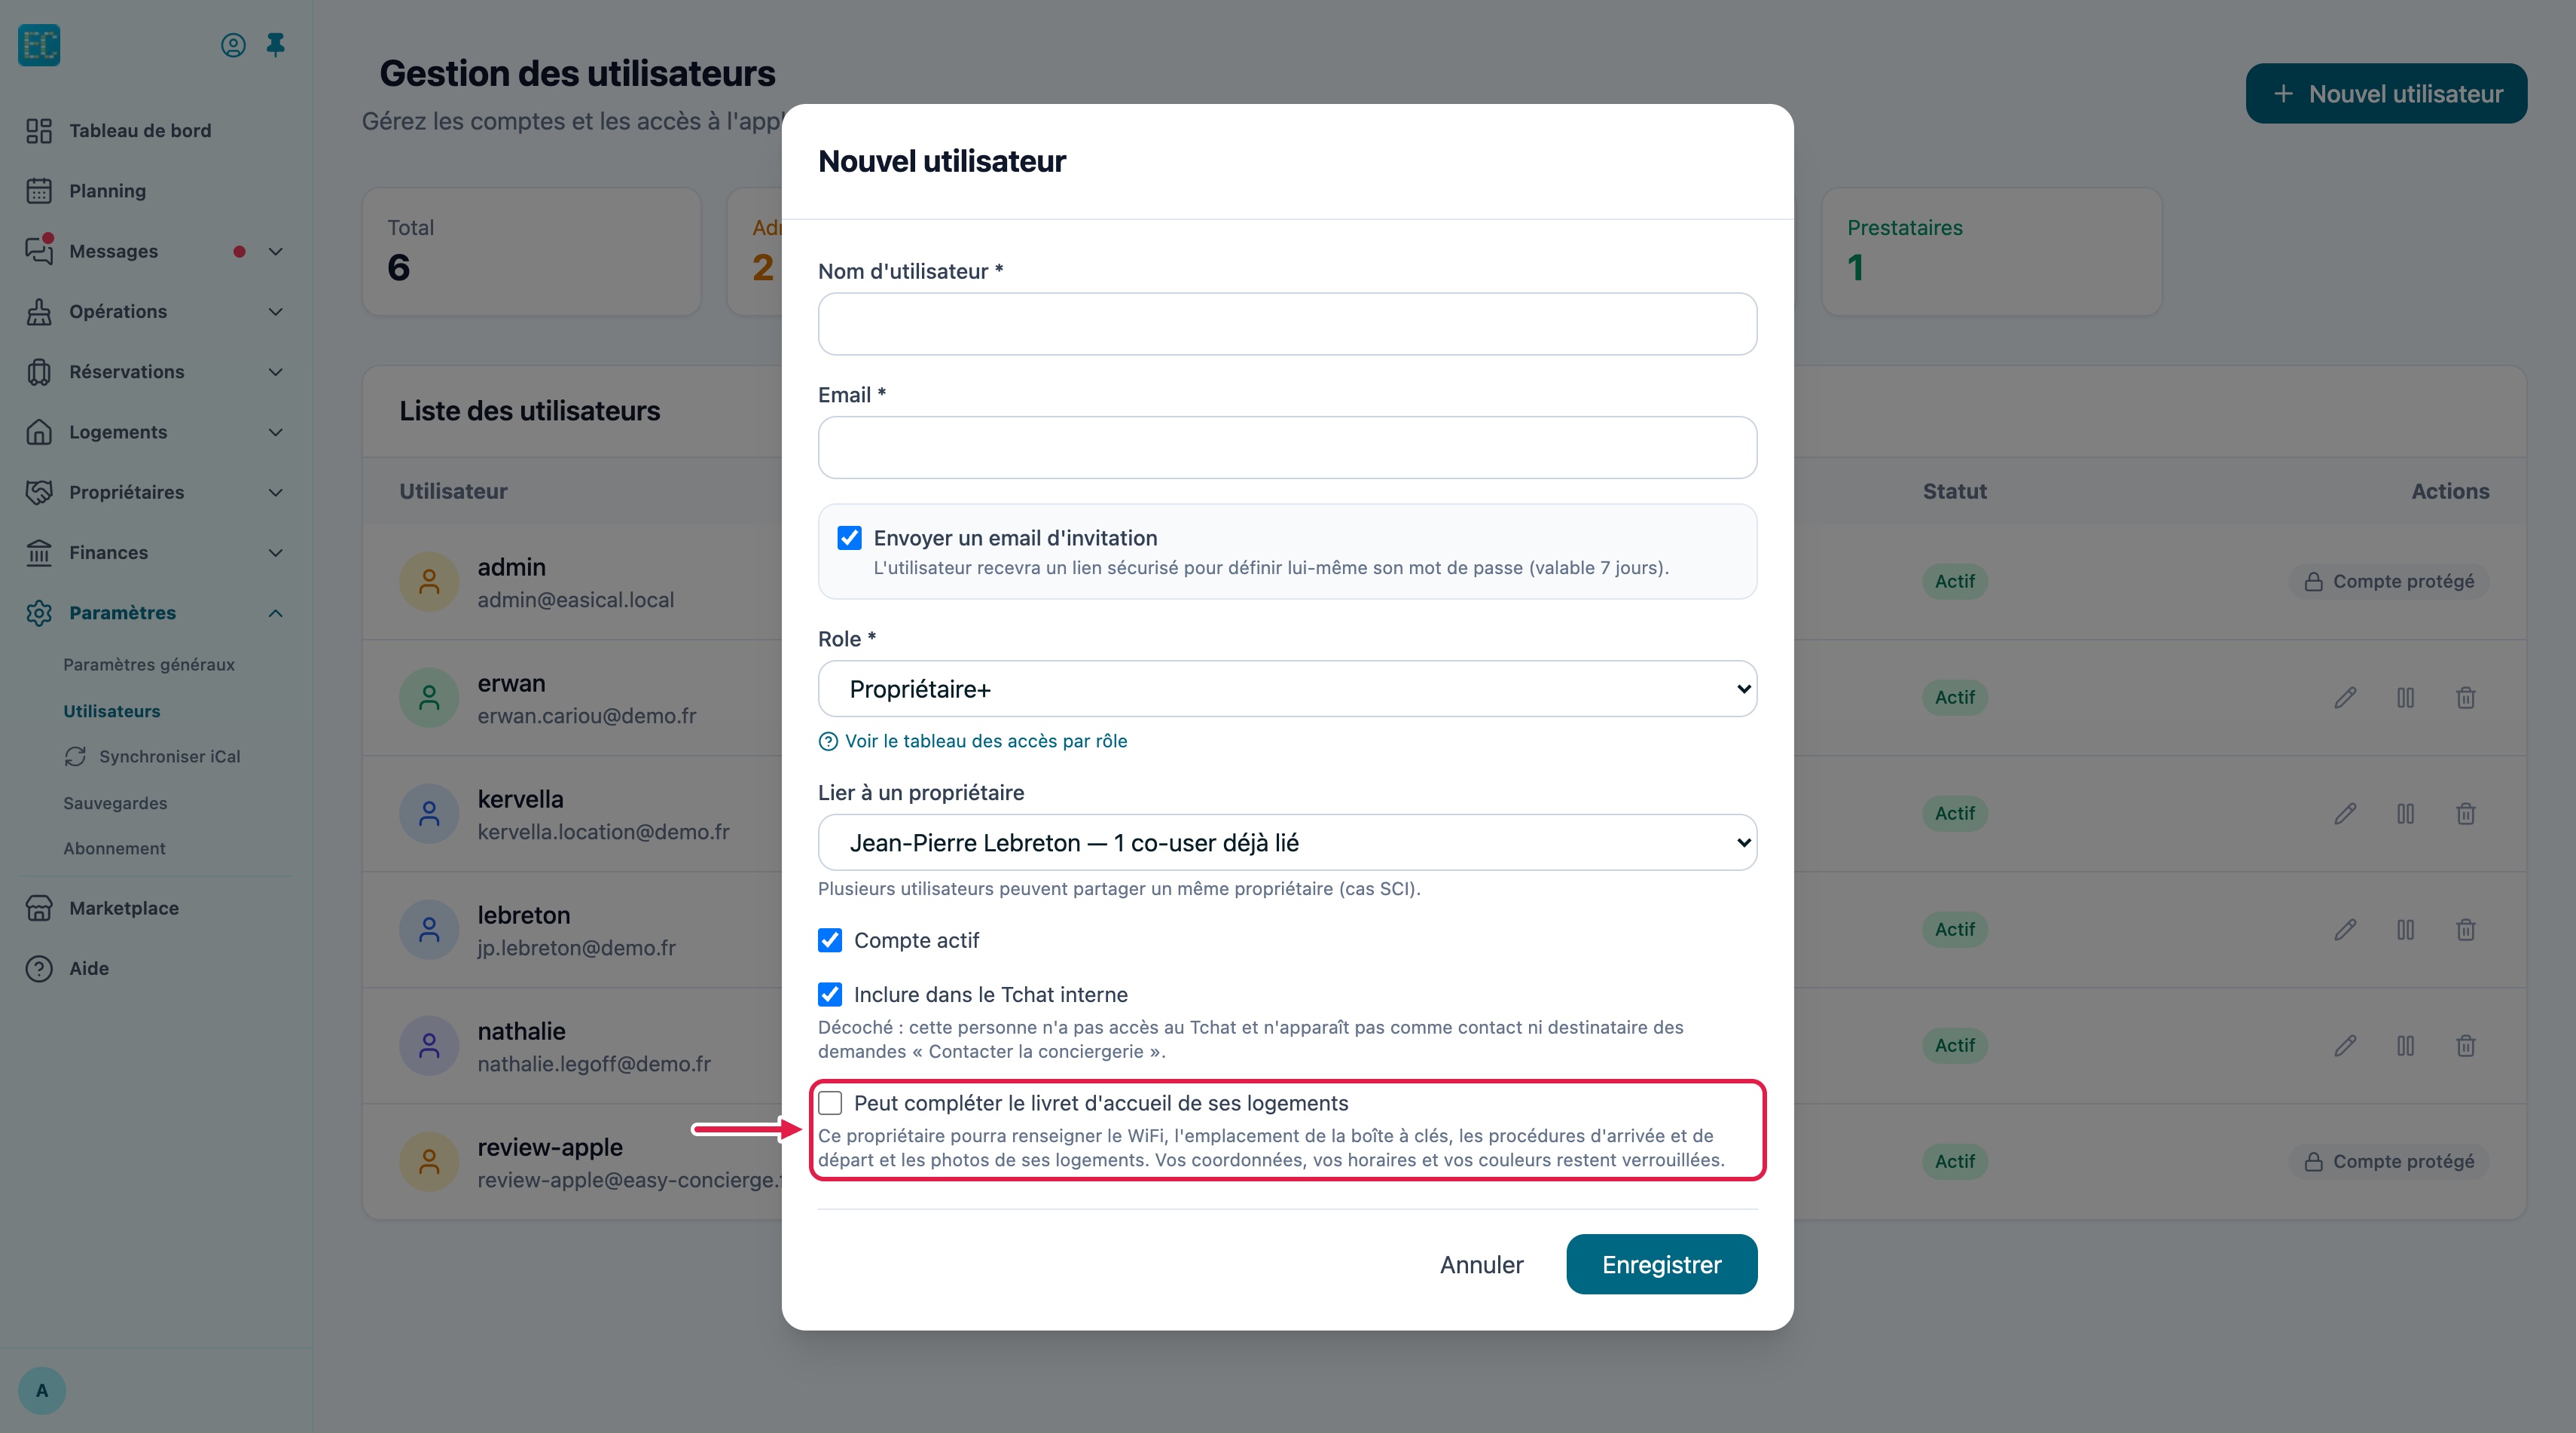Go to Paramètres généraux submenu item

click(x=149, y=664)
